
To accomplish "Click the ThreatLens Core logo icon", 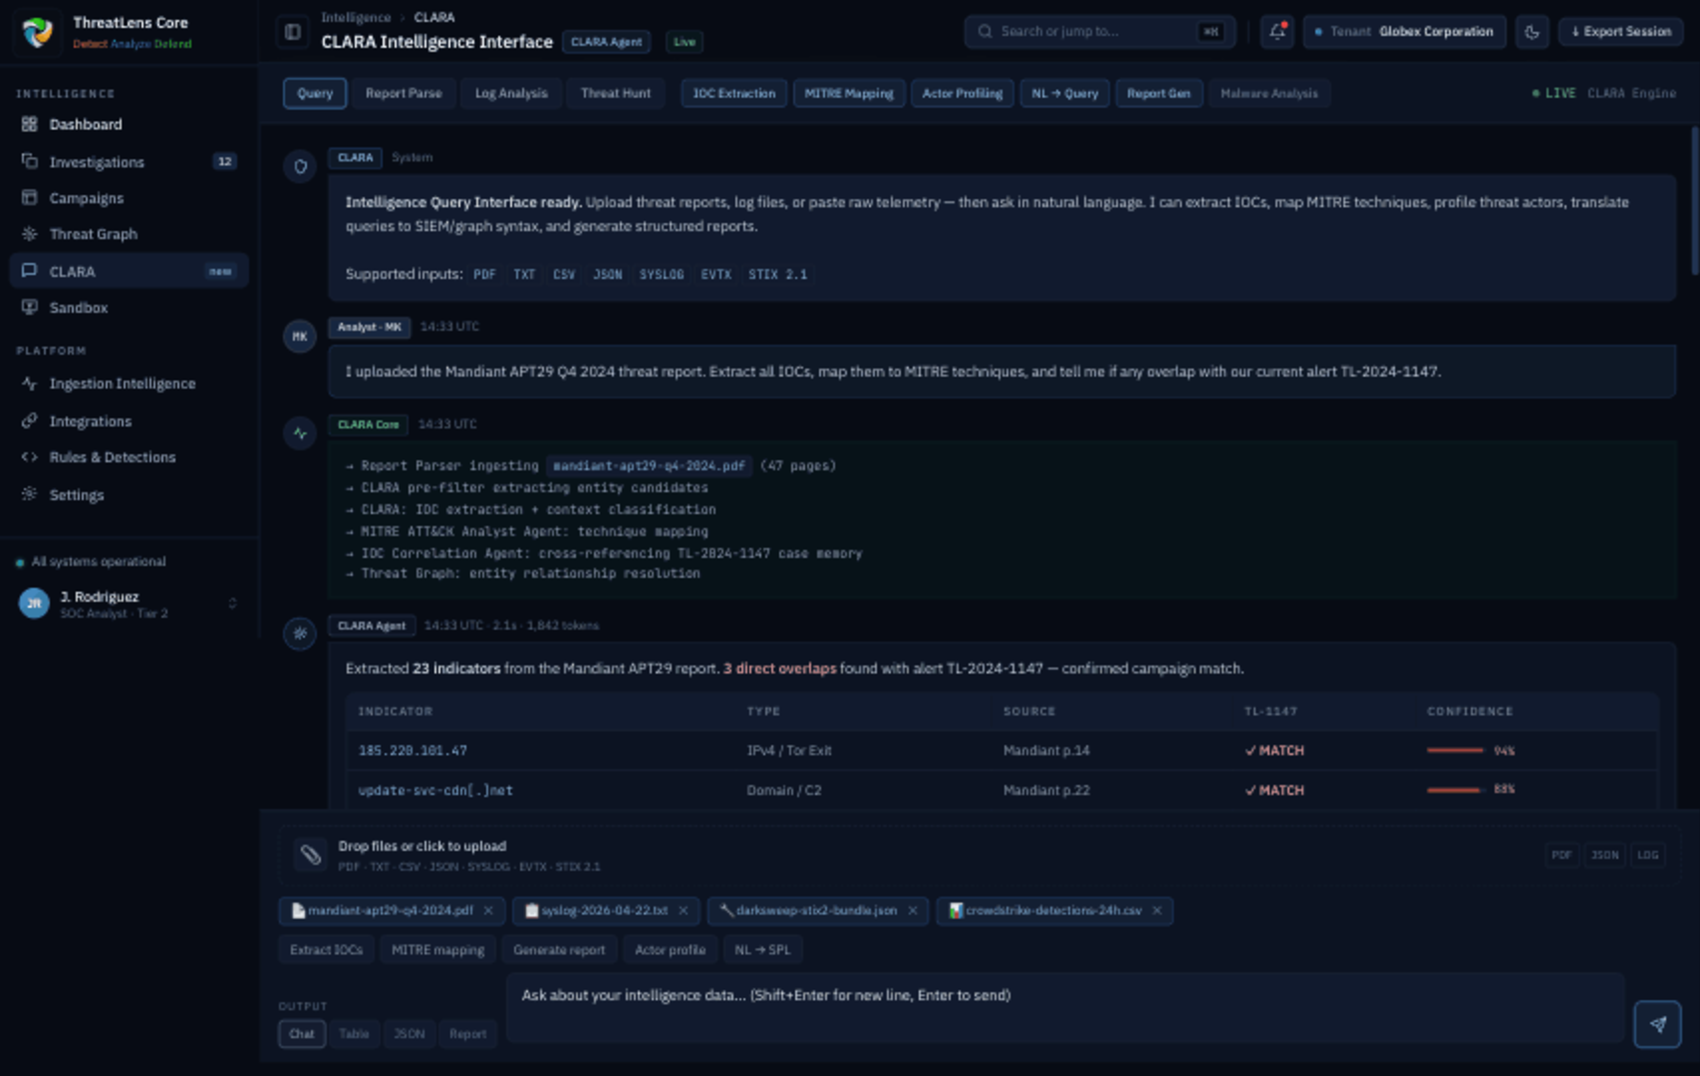I will click(x=38, y=32).
